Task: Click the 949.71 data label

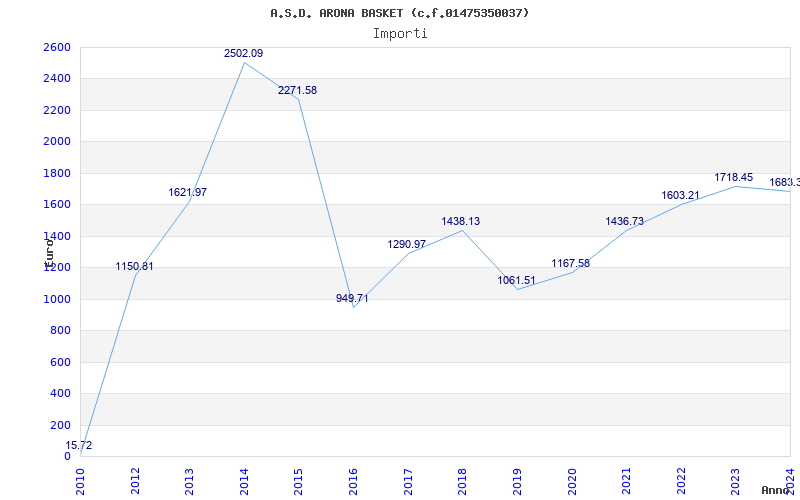Action: pos(352,298)
